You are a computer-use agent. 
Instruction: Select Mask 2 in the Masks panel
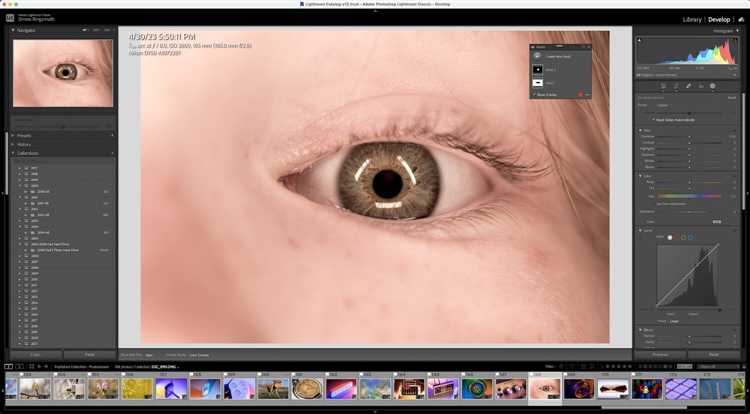[550, 70]
